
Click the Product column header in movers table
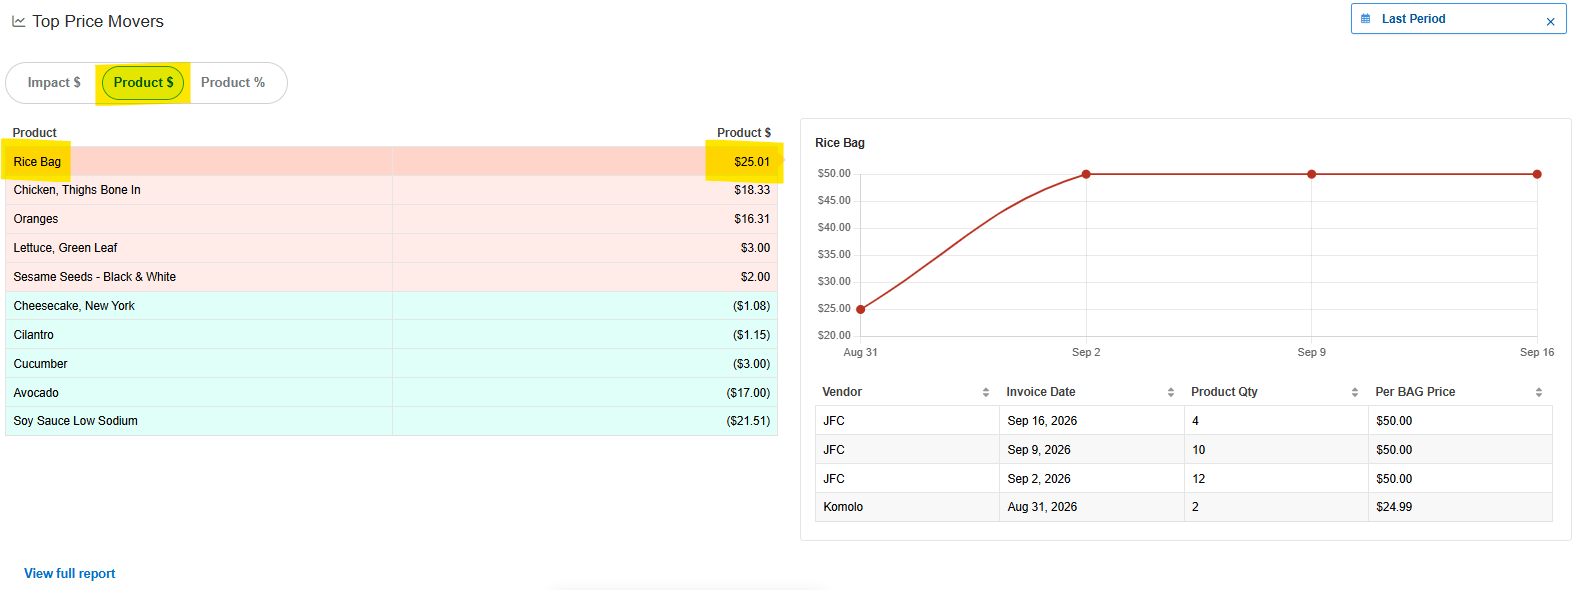coord(35,133)
